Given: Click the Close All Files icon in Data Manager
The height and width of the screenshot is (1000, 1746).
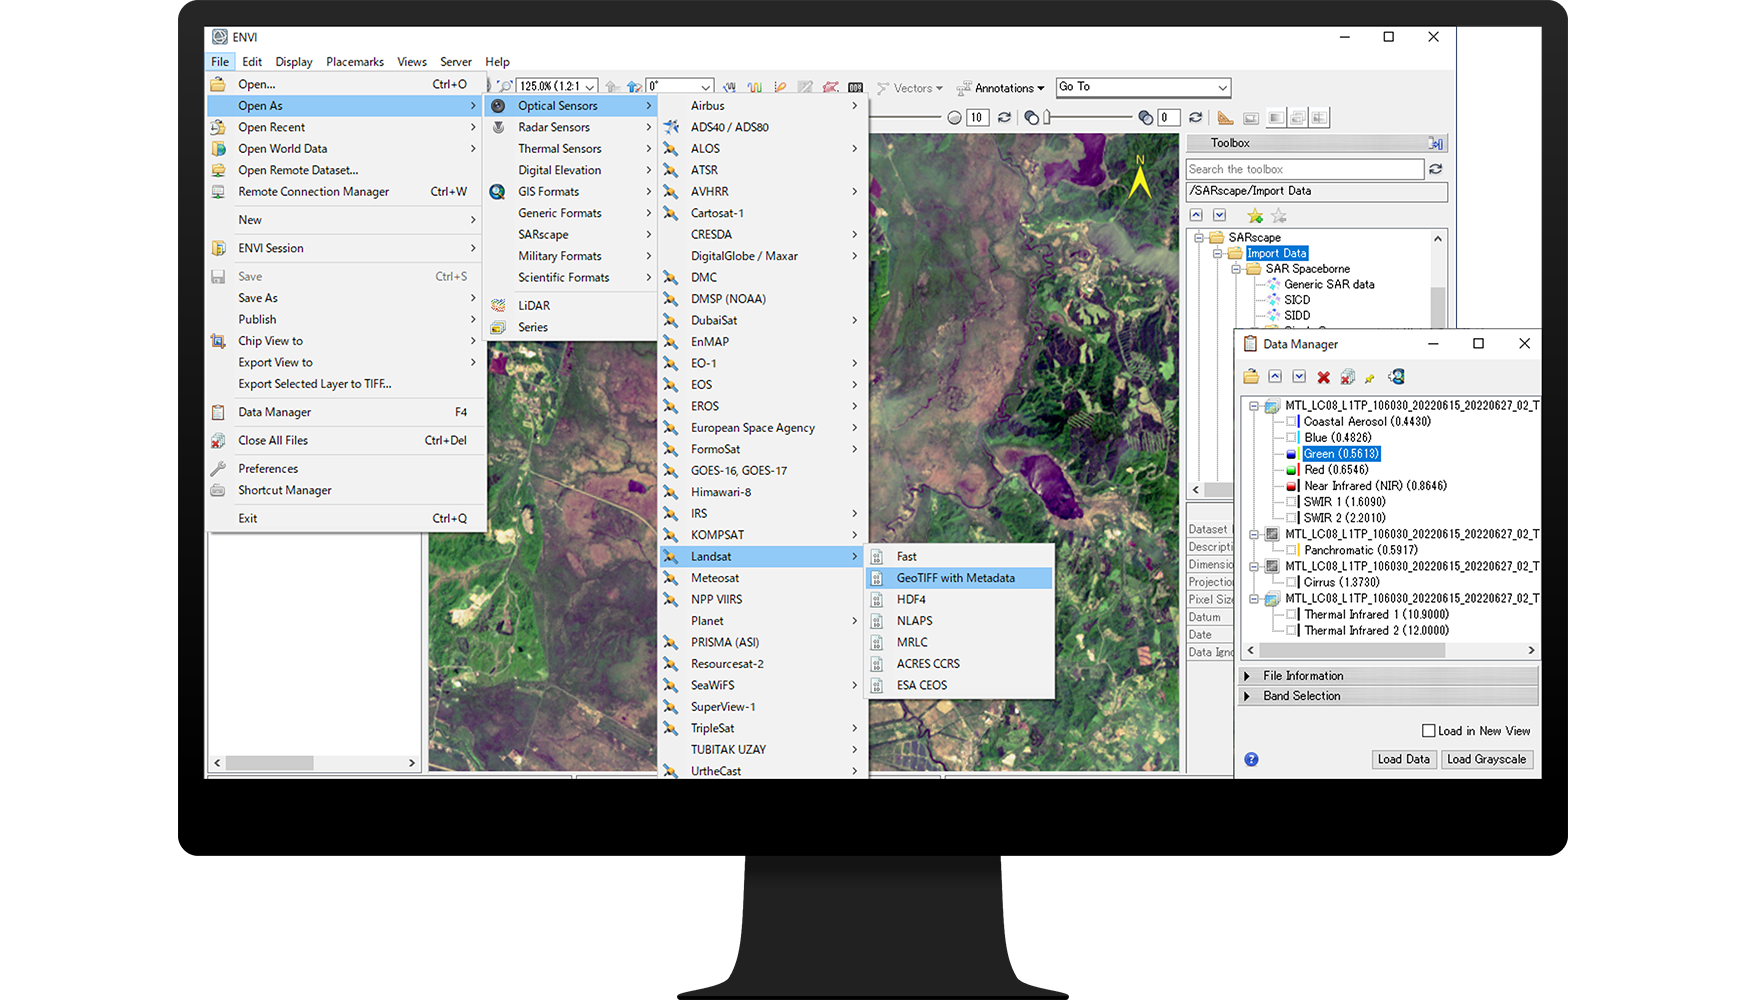Looking at the screenshot, I should [x=1347, y=377].
